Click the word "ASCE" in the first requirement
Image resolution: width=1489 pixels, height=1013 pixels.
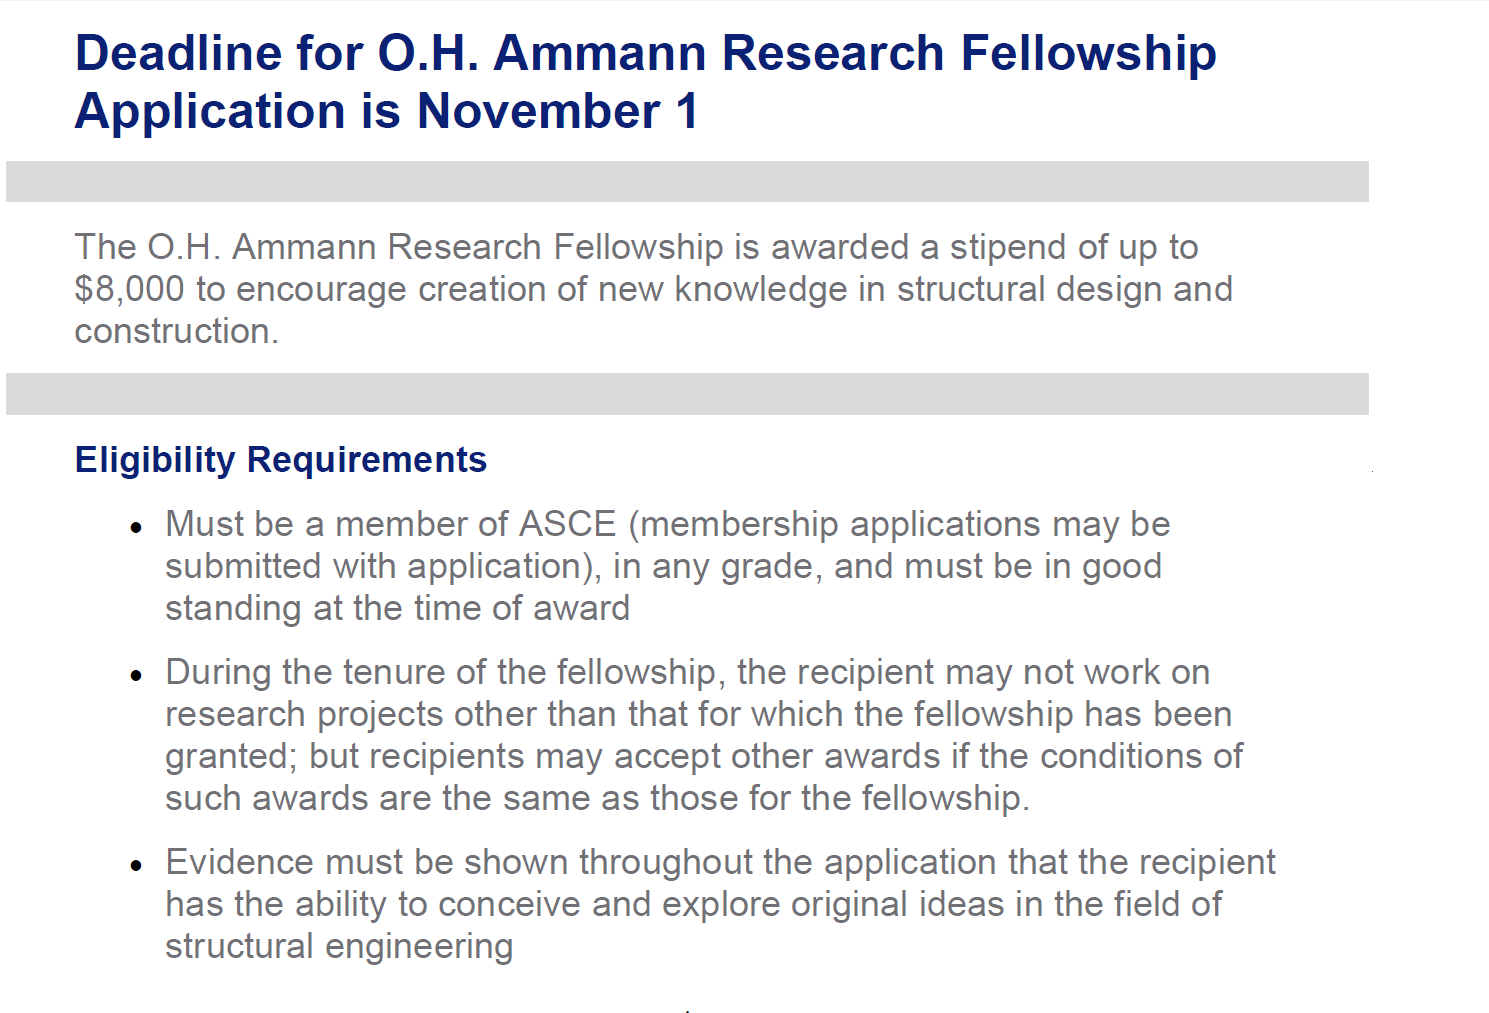(567, 524)
